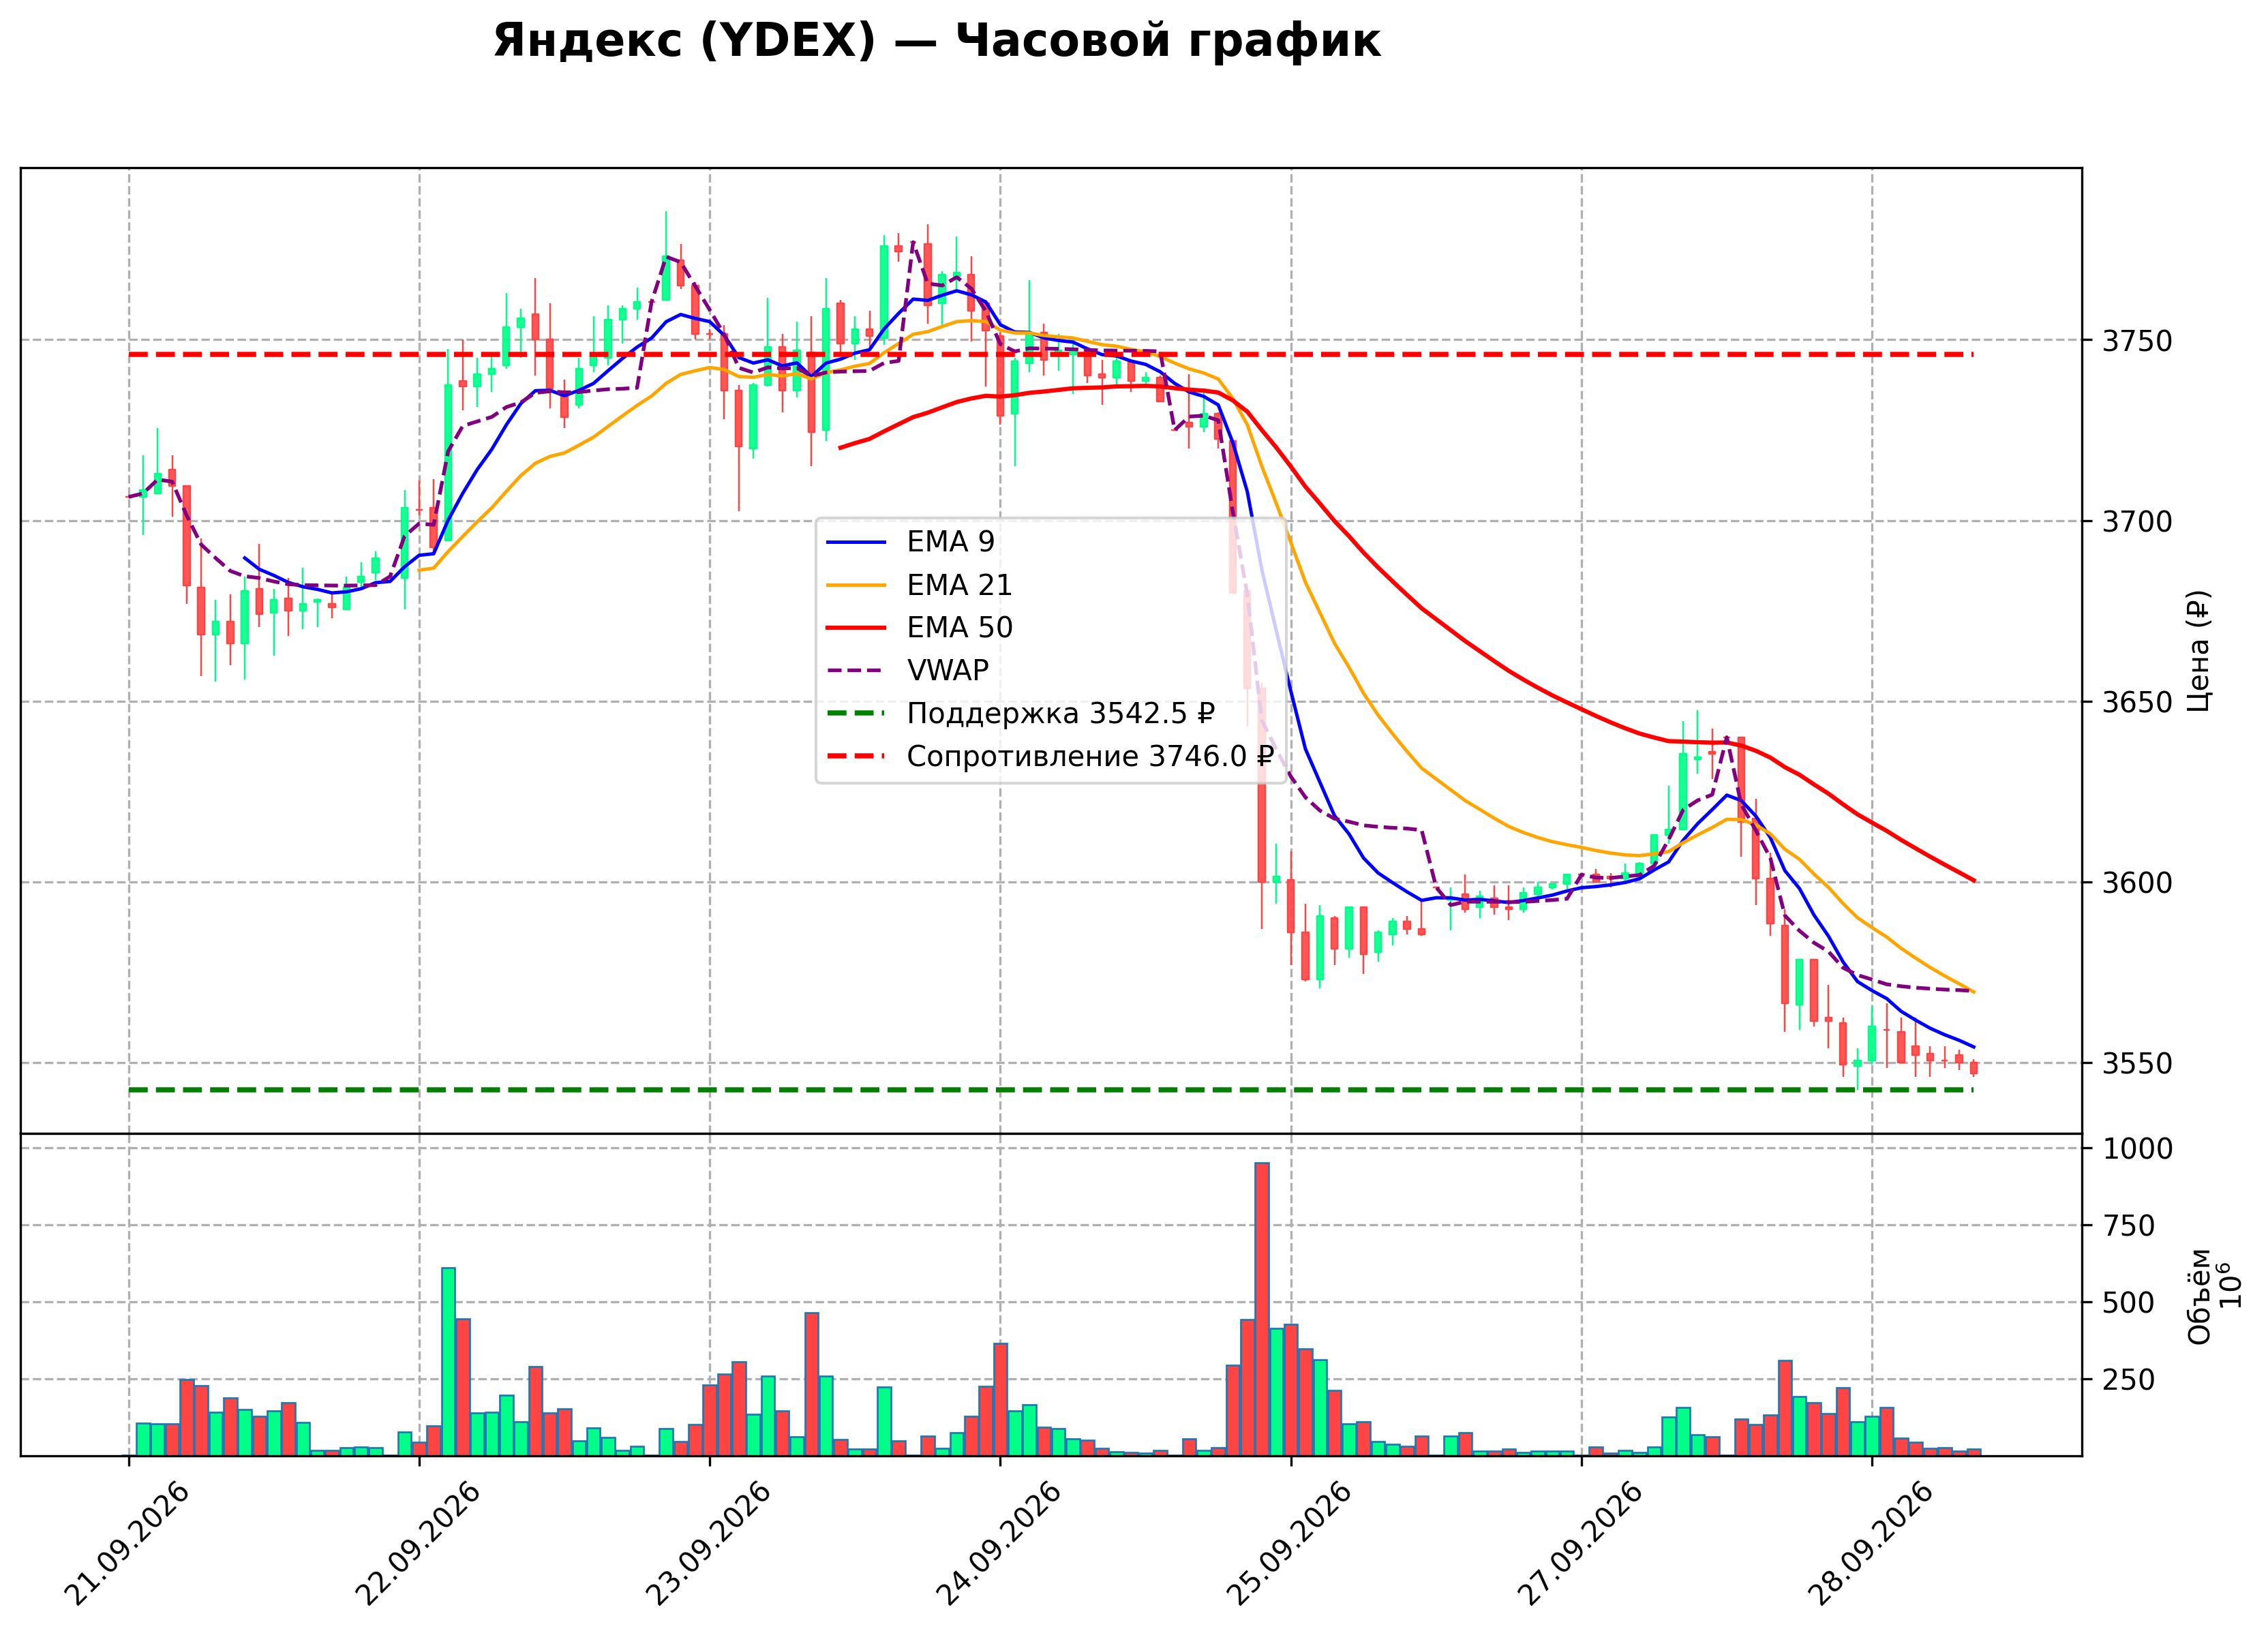The width and height of the screenshot is (2268, 1631).
Task: Click the 3600 price axis label
Action: click(2137, 883)
